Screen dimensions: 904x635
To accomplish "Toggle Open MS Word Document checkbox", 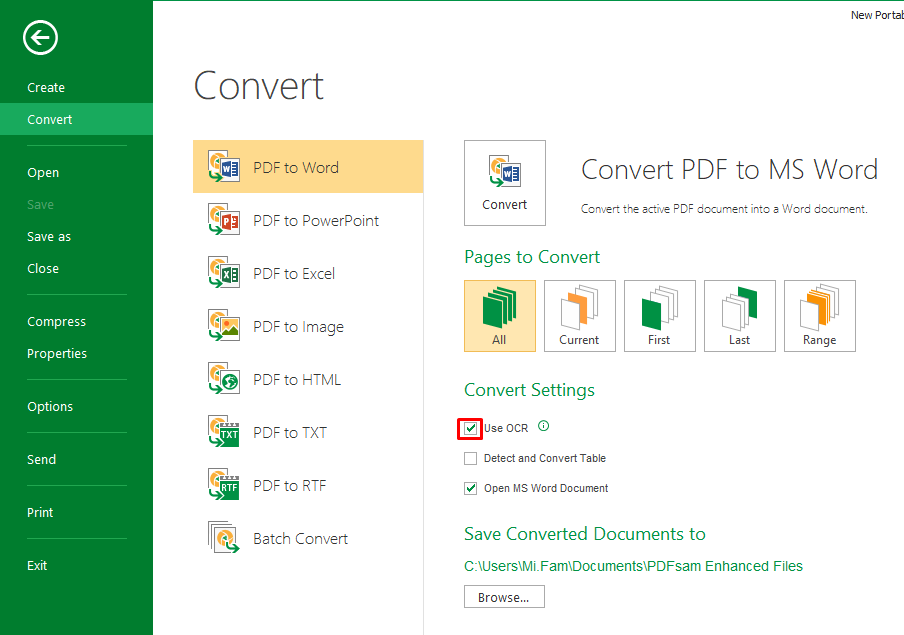I will pyautogui.click(x=470, y=489).
